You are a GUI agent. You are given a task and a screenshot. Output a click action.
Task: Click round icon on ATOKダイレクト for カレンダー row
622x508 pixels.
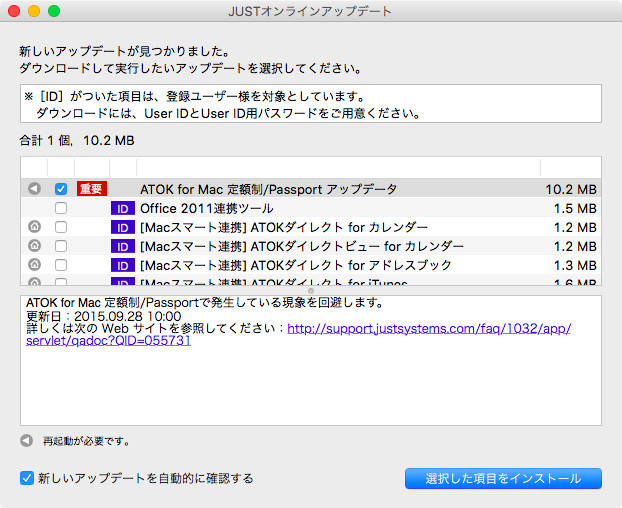[x=35, y=227]
